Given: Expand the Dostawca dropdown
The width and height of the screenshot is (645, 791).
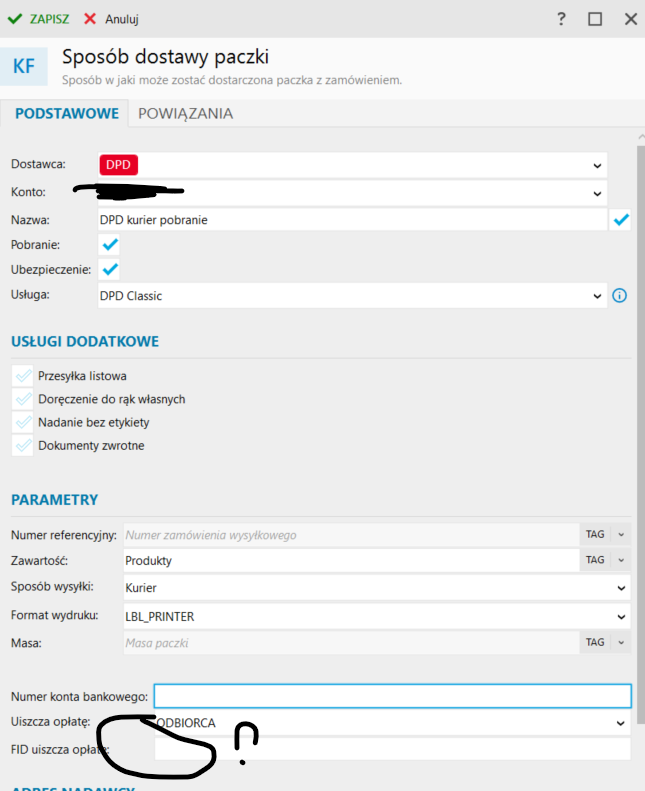Looking at the screenshot, I should pyautogui.click(x=597, y=166).
